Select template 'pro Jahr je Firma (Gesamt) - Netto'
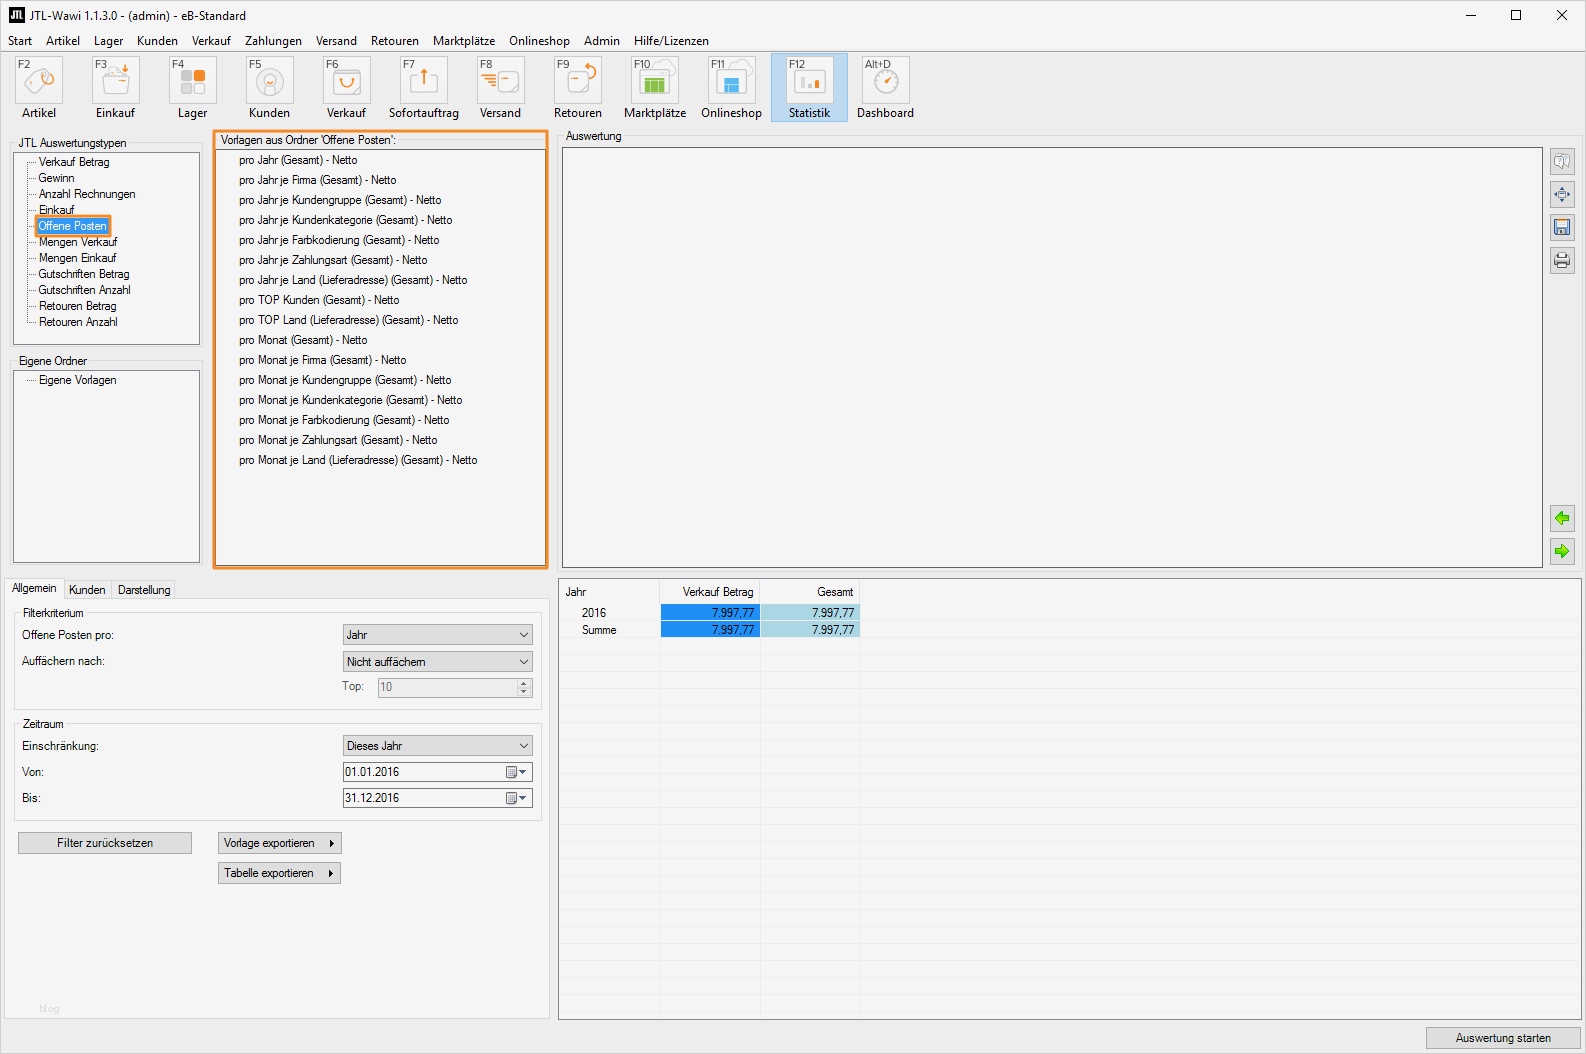 [318, 180]
